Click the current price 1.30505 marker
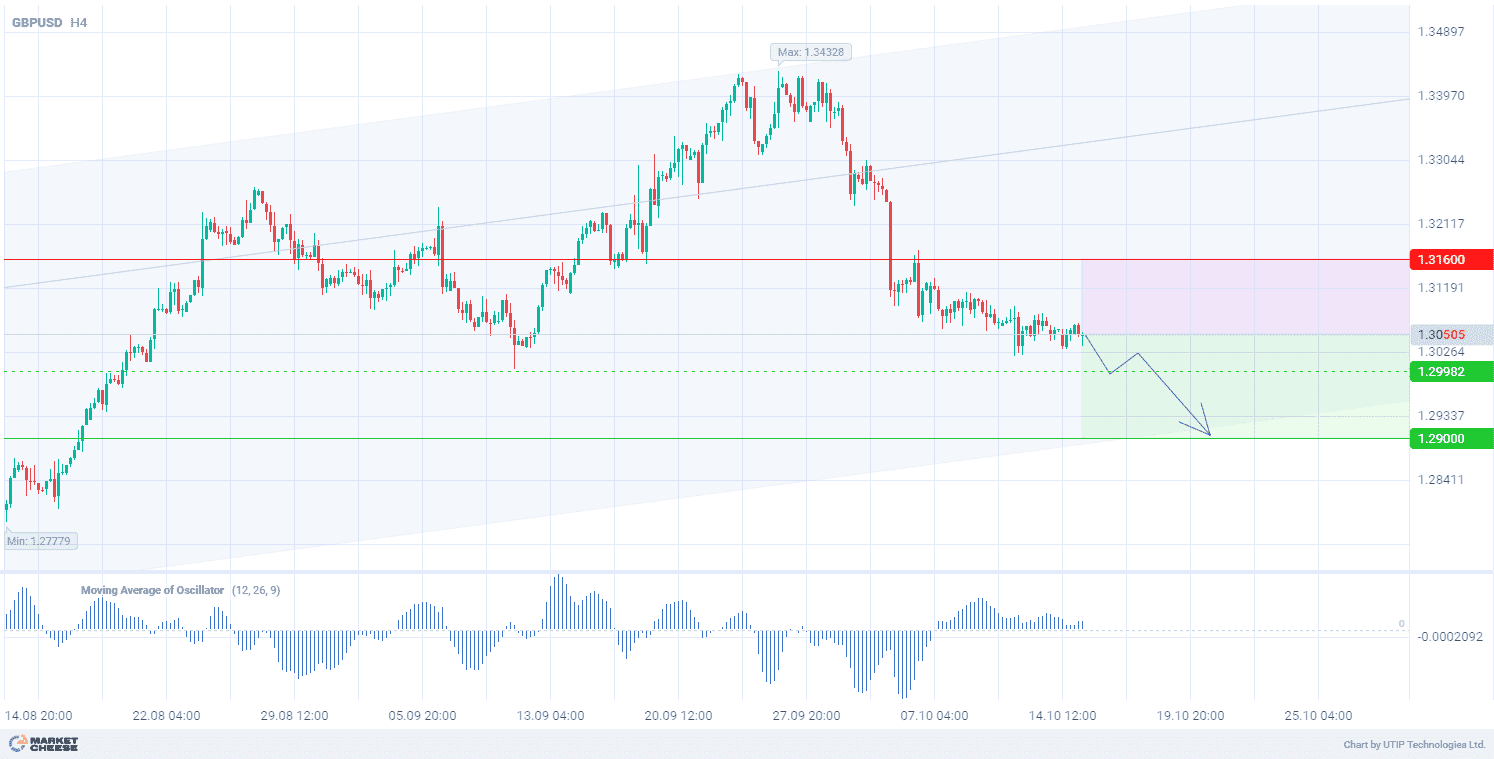This screenshot has width=1494, height=759. point(1450,335)
